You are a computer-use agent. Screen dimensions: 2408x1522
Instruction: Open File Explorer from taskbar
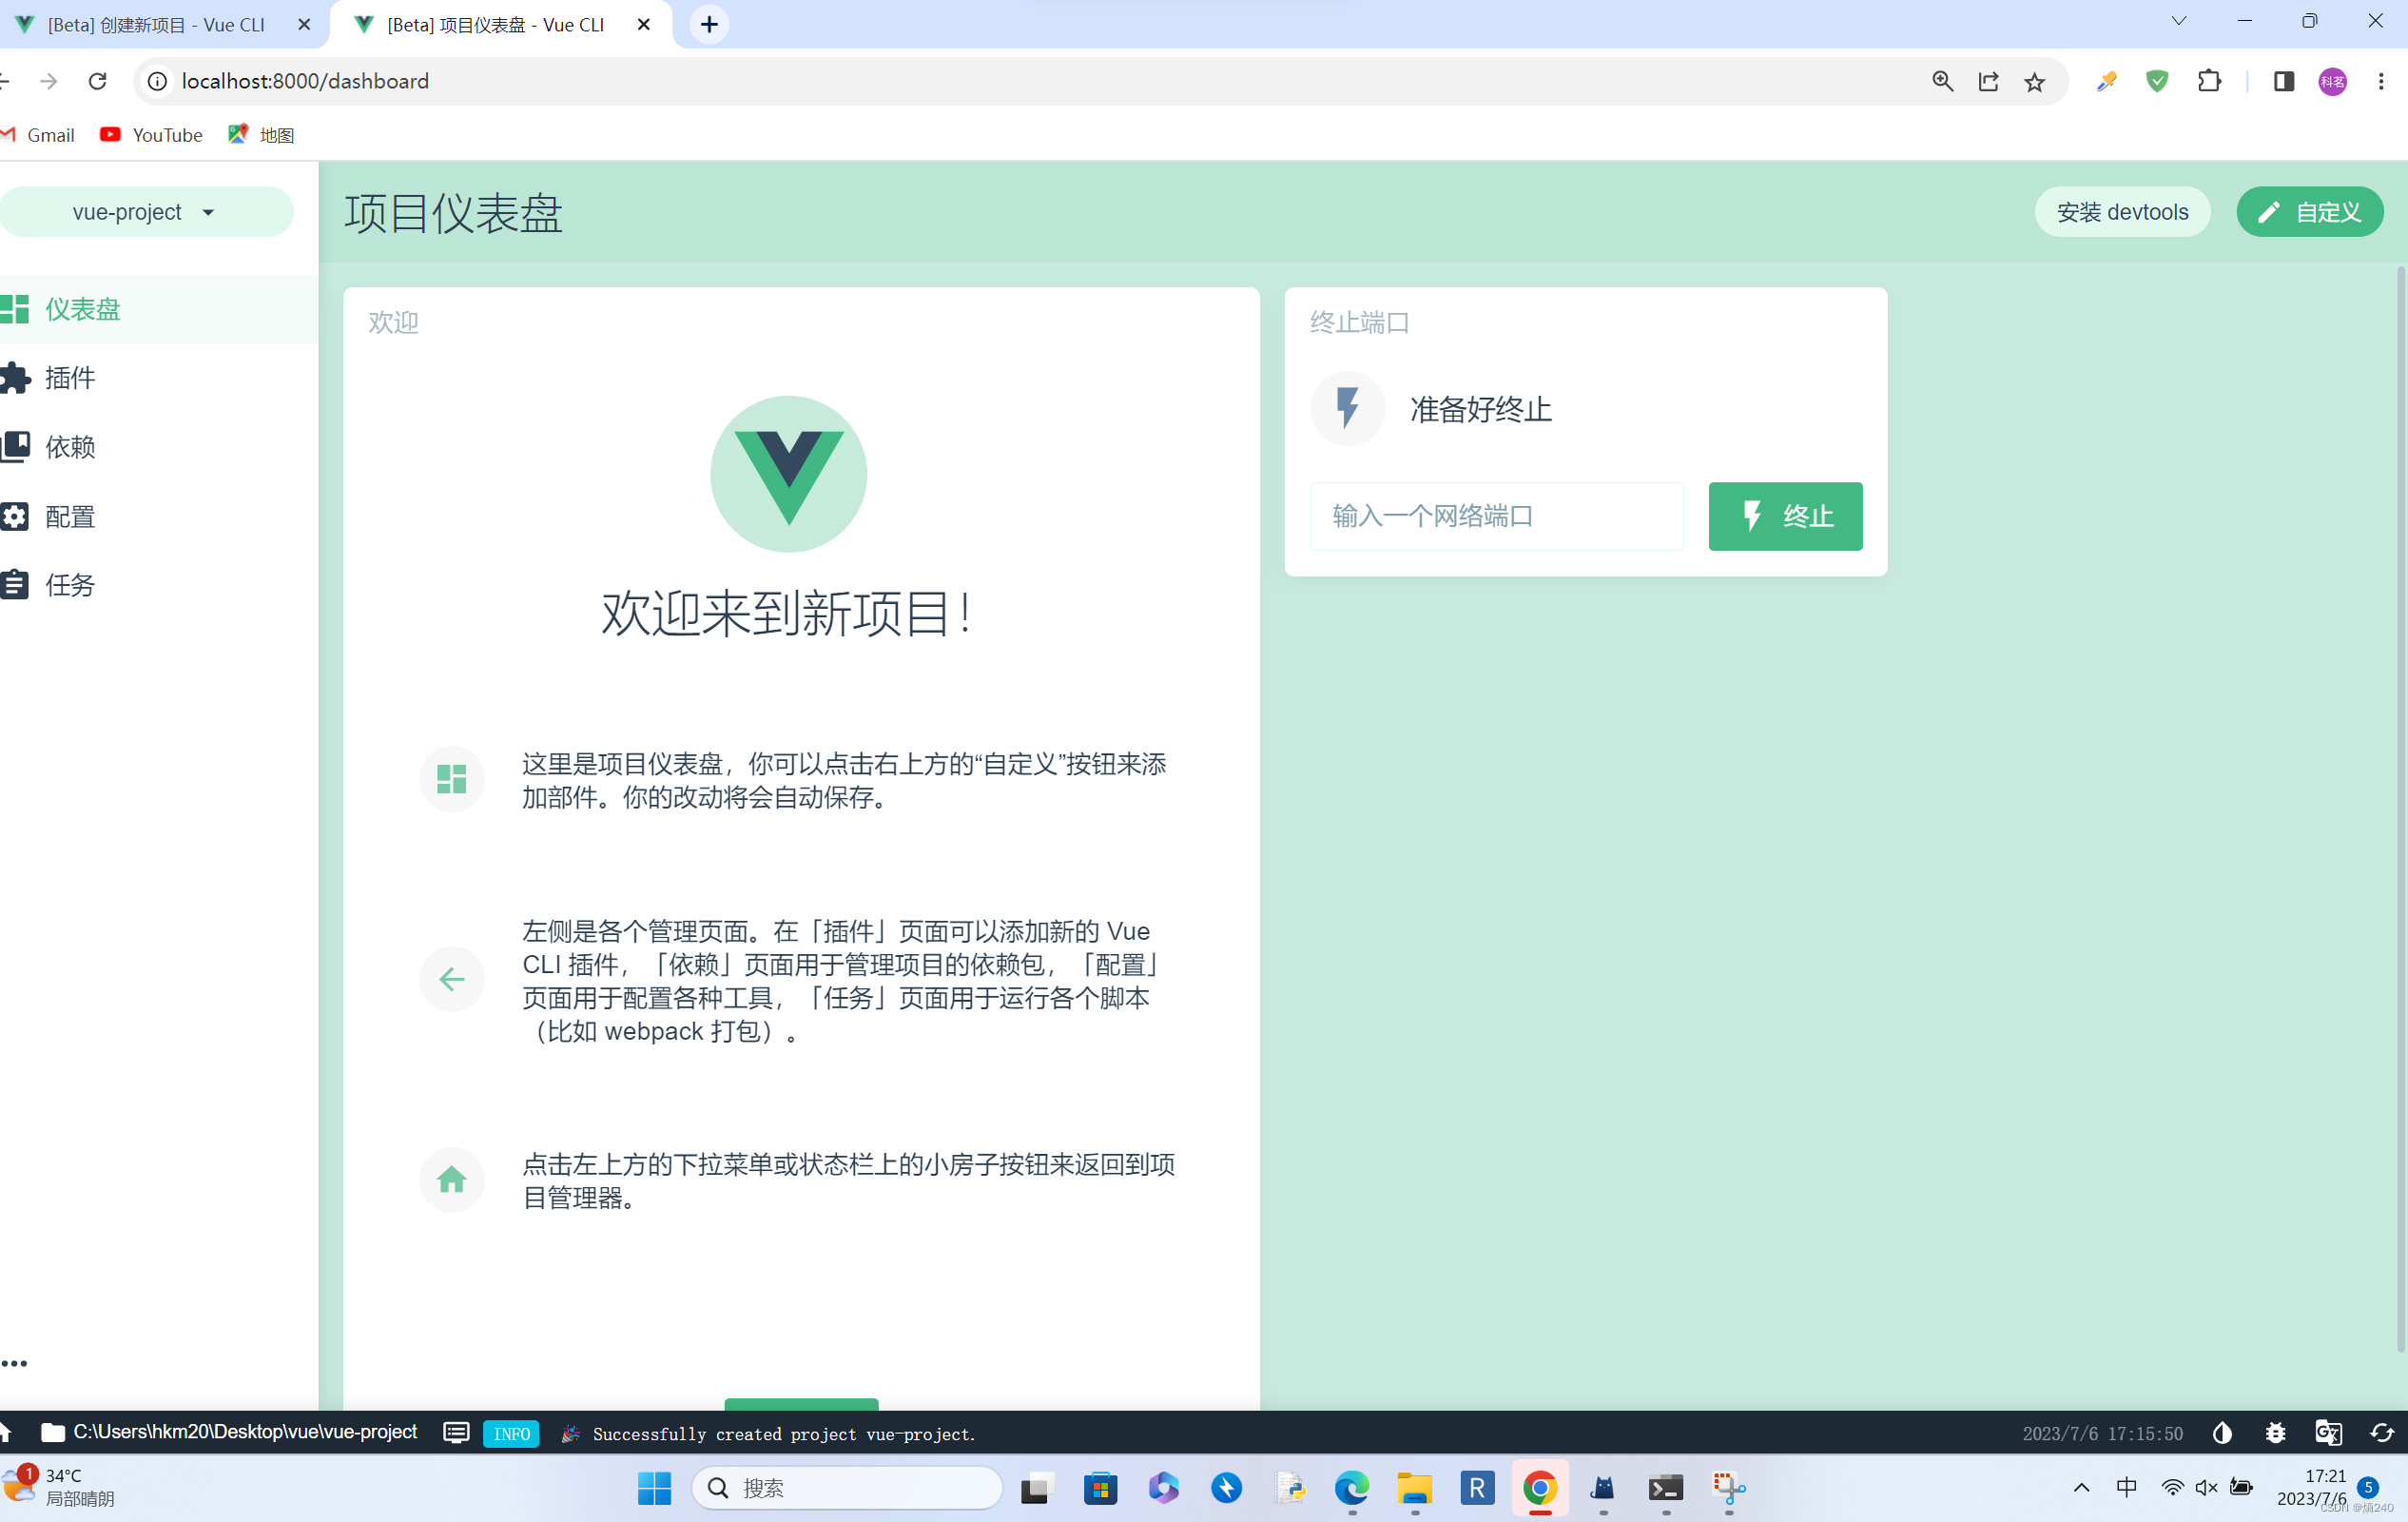(x=1414, y=1488)
